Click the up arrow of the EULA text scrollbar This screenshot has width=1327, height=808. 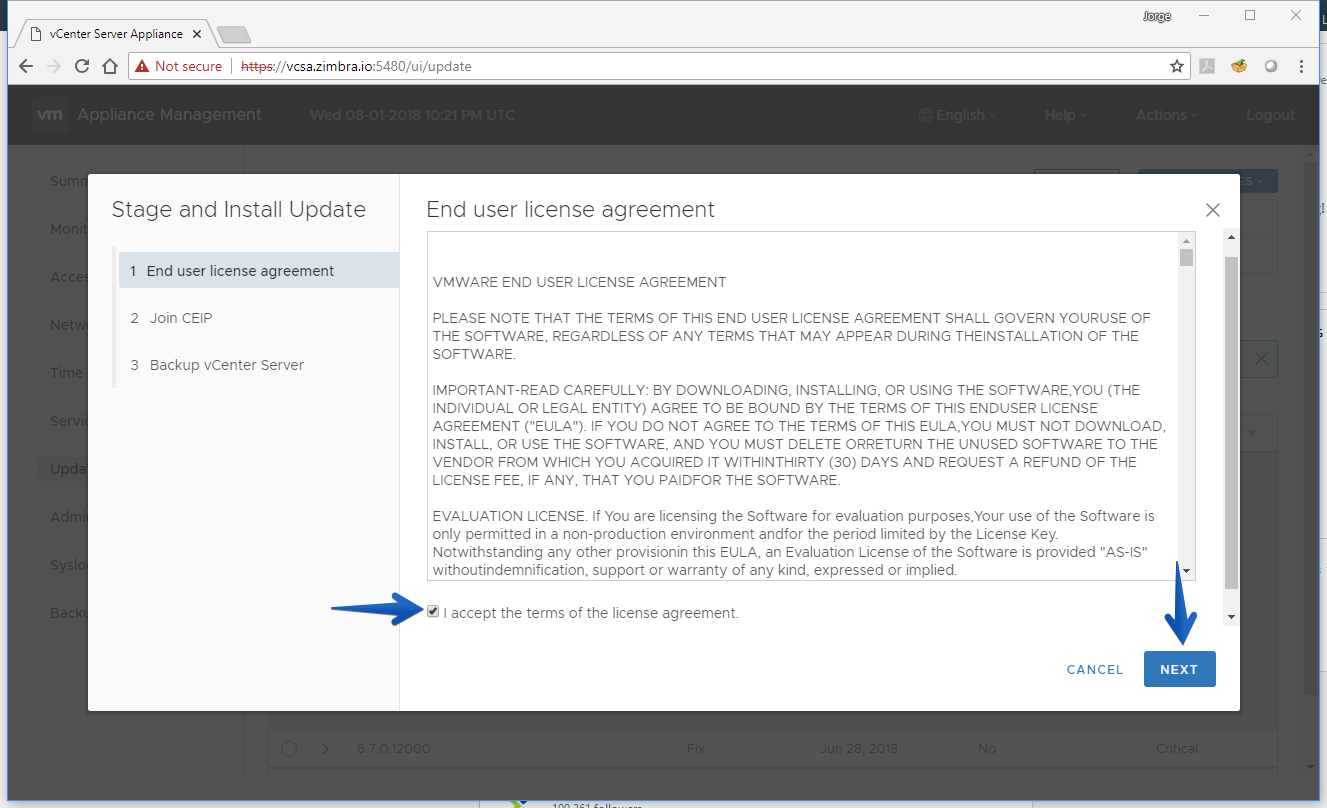tap(1187, 241)
